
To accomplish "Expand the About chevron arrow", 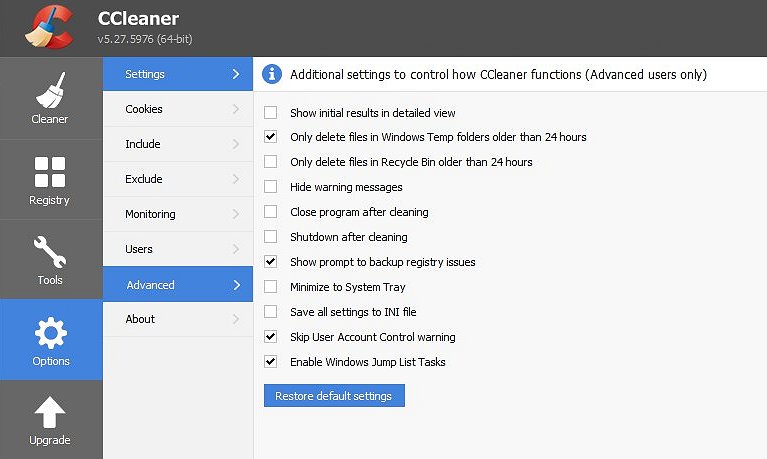I will click(x=236, y=319).
